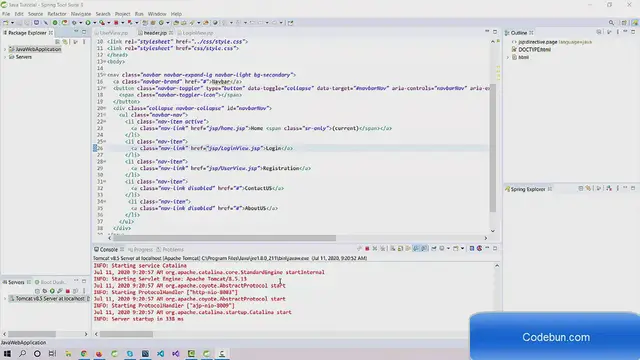Open Windows taskbar search
Viewport: 640px width, 360px height.
coord(22,353)
